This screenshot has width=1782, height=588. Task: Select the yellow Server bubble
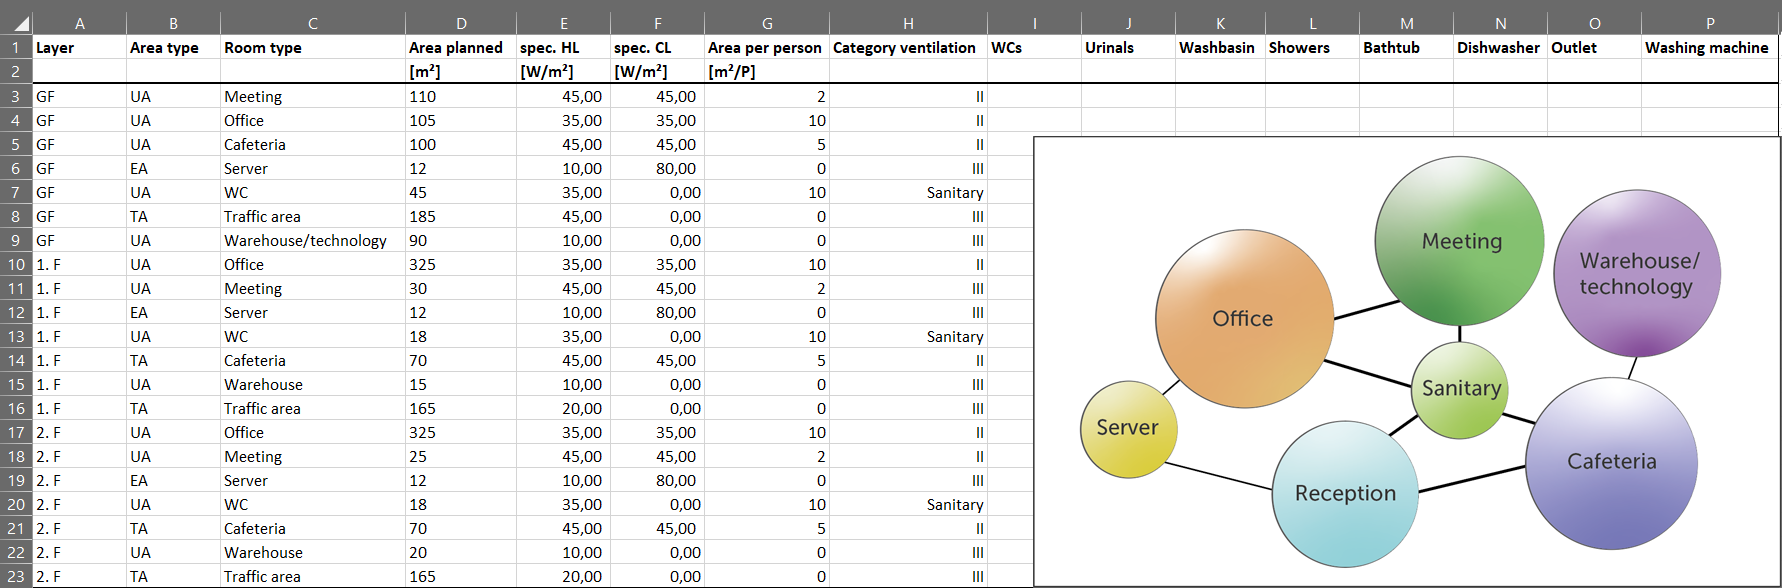(1128, 428)
